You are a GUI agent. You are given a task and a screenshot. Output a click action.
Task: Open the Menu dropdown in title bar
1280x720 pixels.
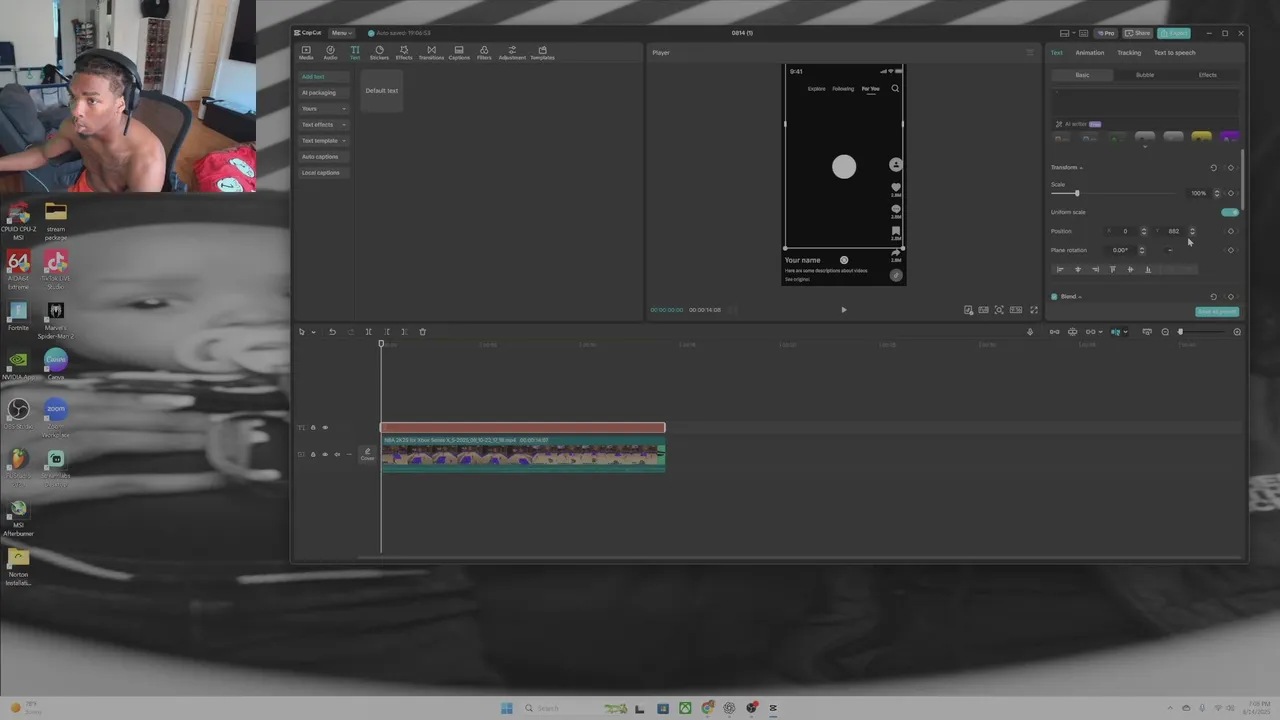(341, 33)
